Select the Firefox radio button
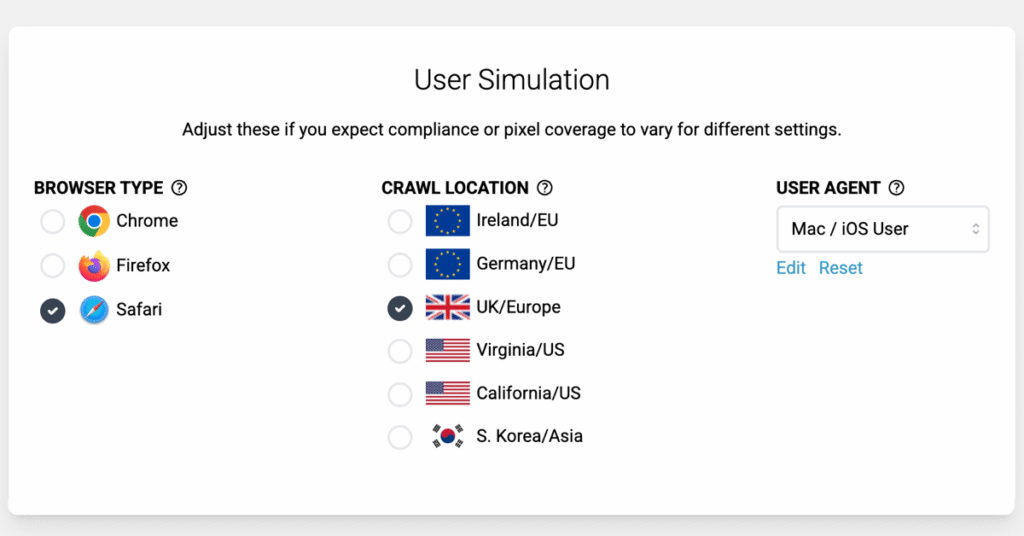The width and height of the screenshot is (1024, 536). 52,266
